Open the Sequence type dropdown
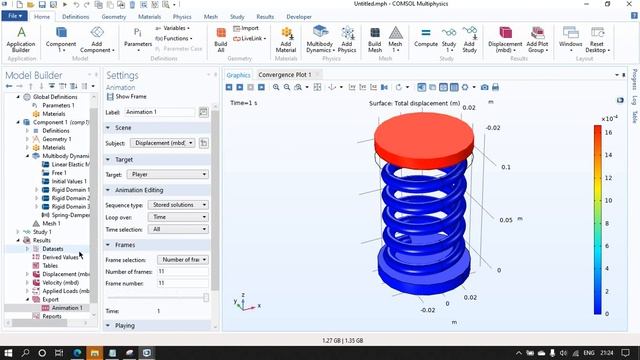This screenshot has height=360, width=640. click(178, 205)
